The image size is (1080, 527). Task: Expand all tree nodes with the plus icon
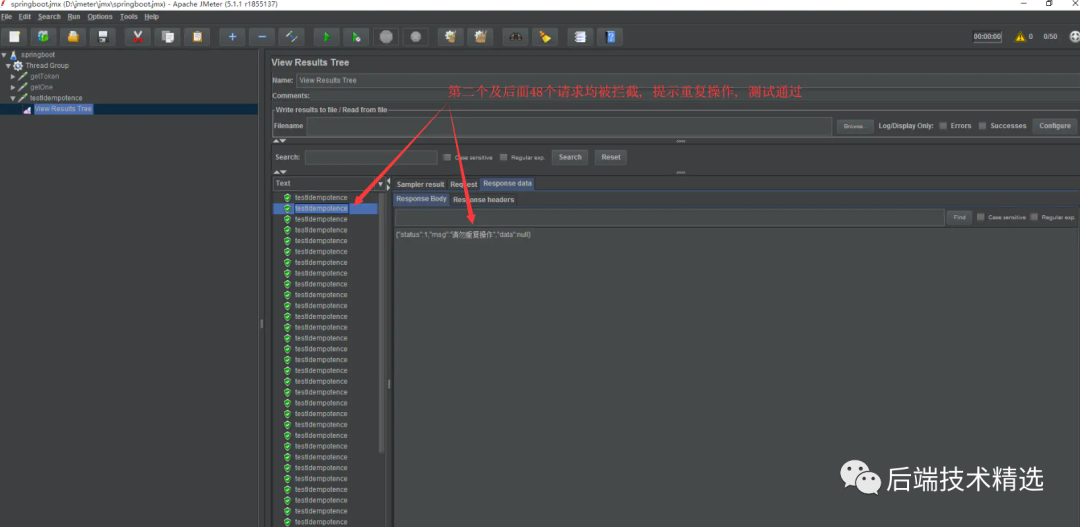click(232, 37)
